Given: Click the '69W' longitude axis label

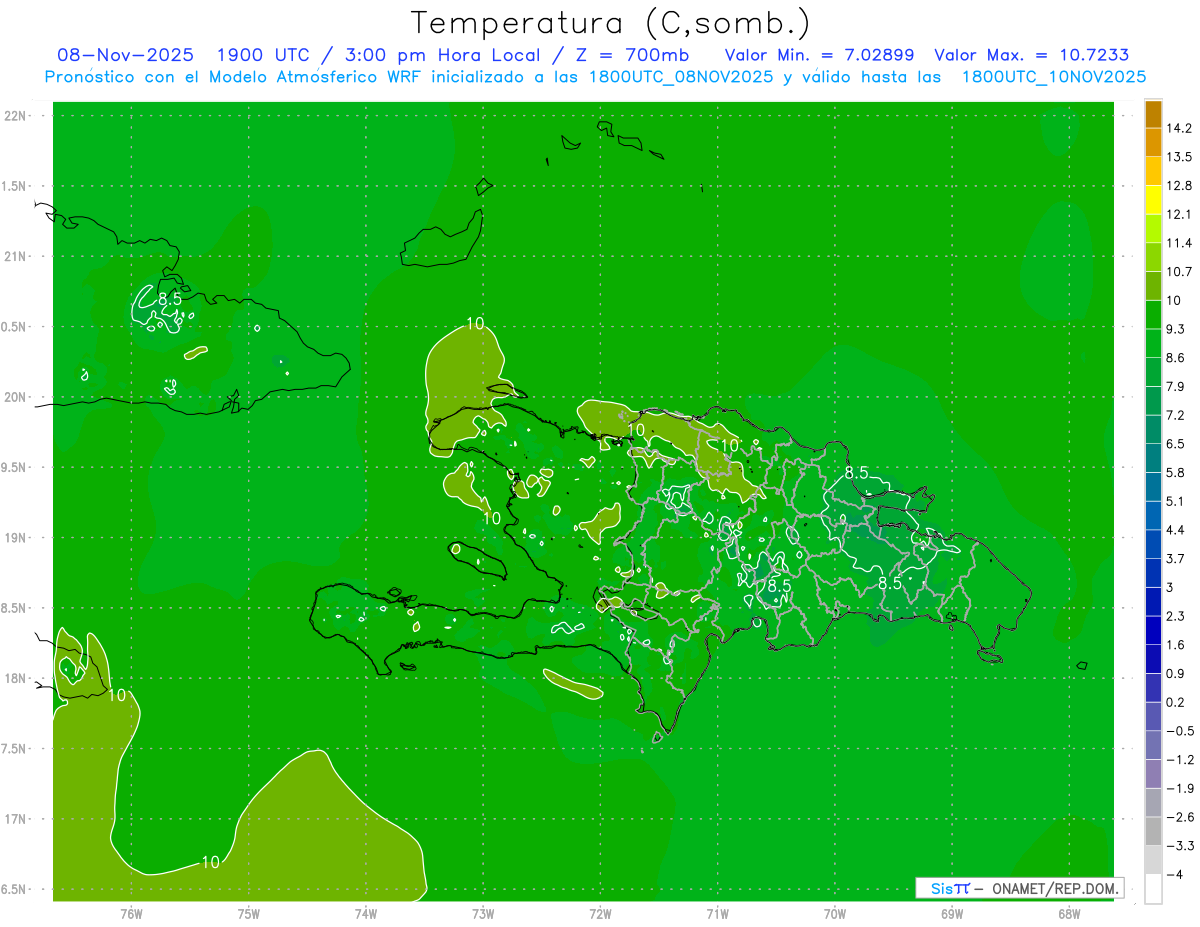Looking at the screenshot, I should tap(951, 914).
